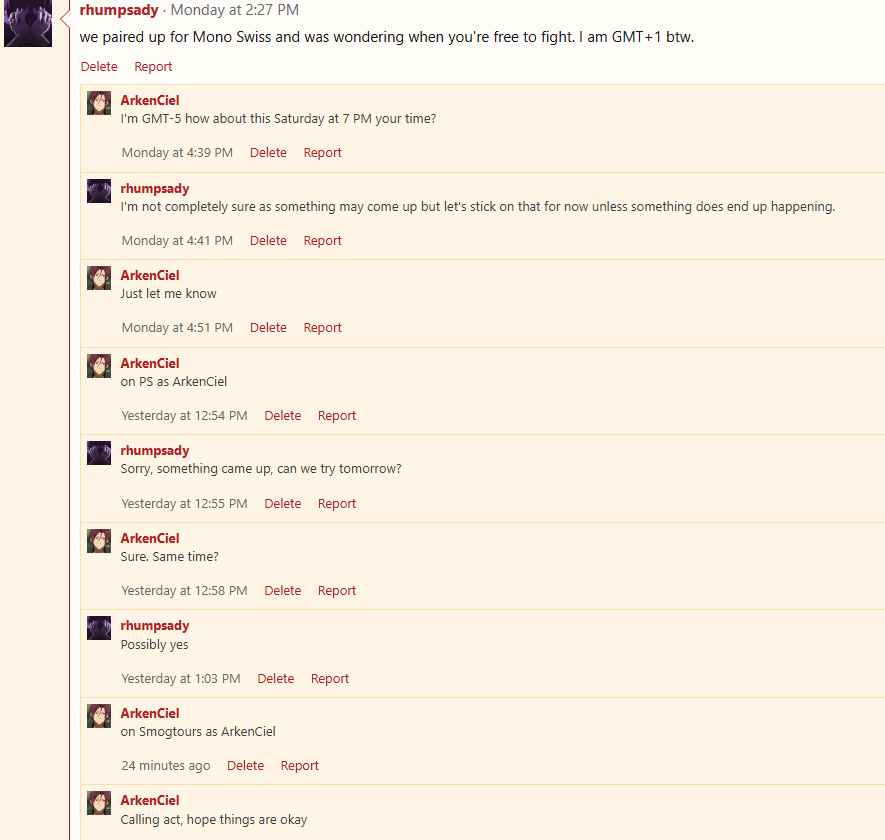Report the Yesterday 12:54 PM comment
This screenshot has width=885, height=840.
tap(336, 415)
